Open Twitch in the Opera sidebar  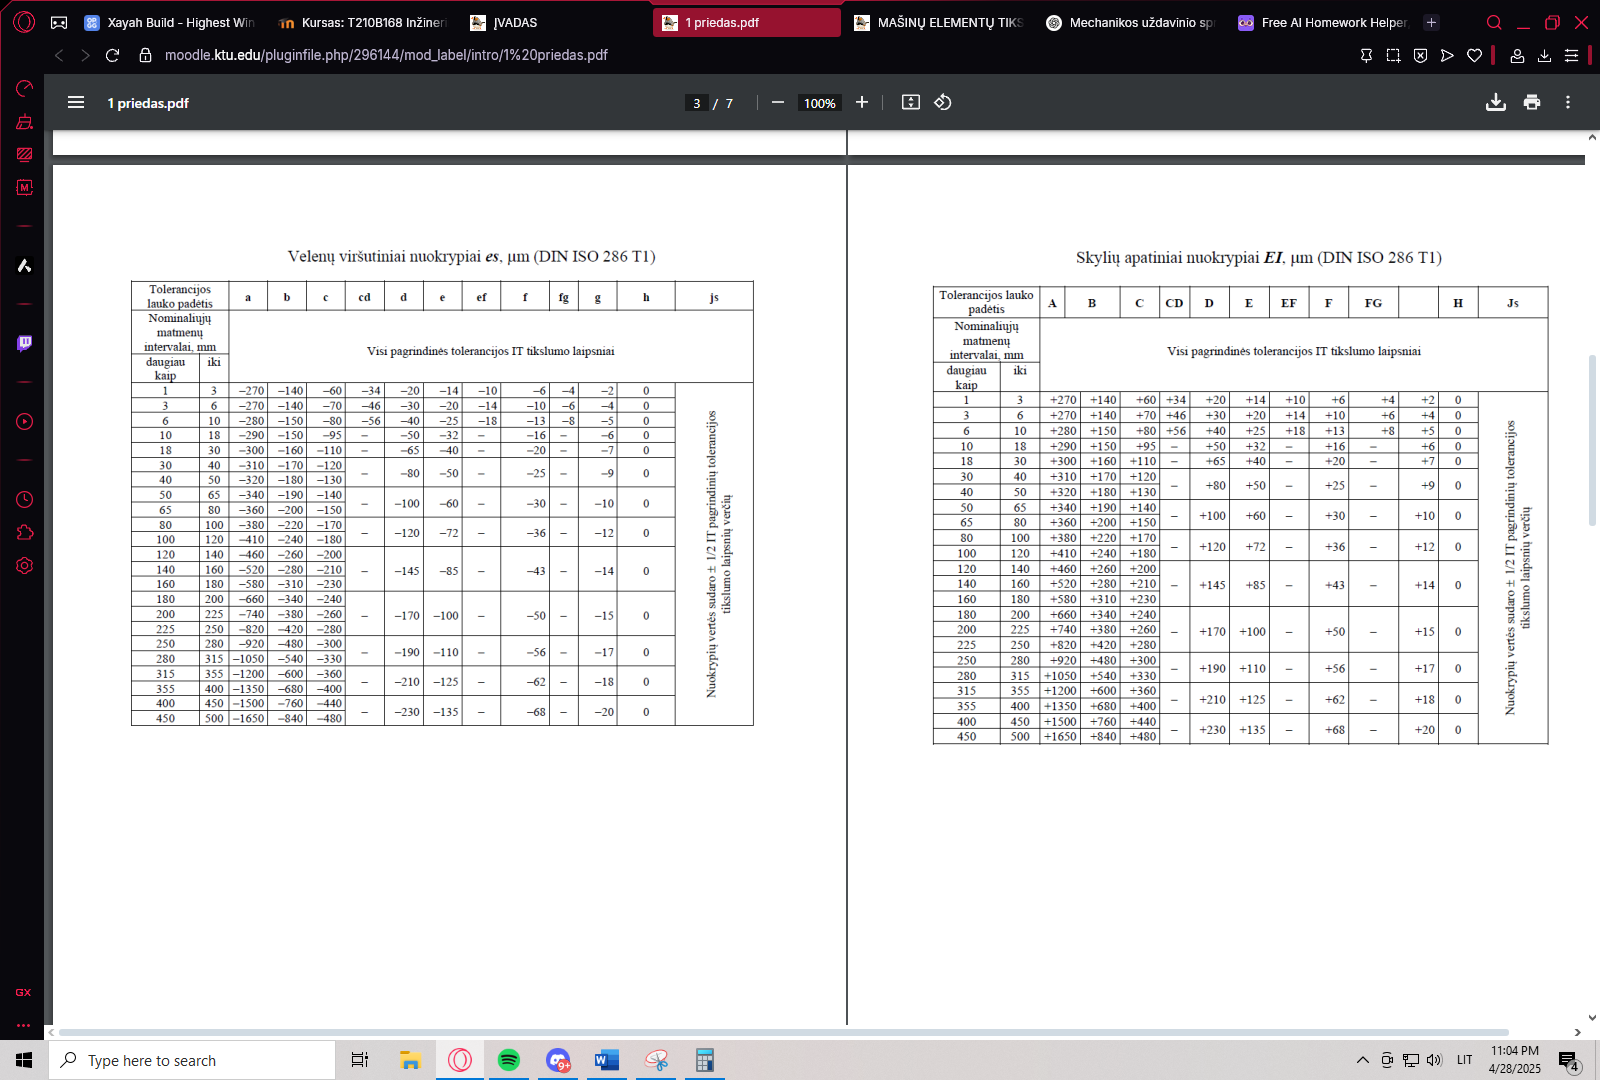pyautogui.click(x=24, y=343)
